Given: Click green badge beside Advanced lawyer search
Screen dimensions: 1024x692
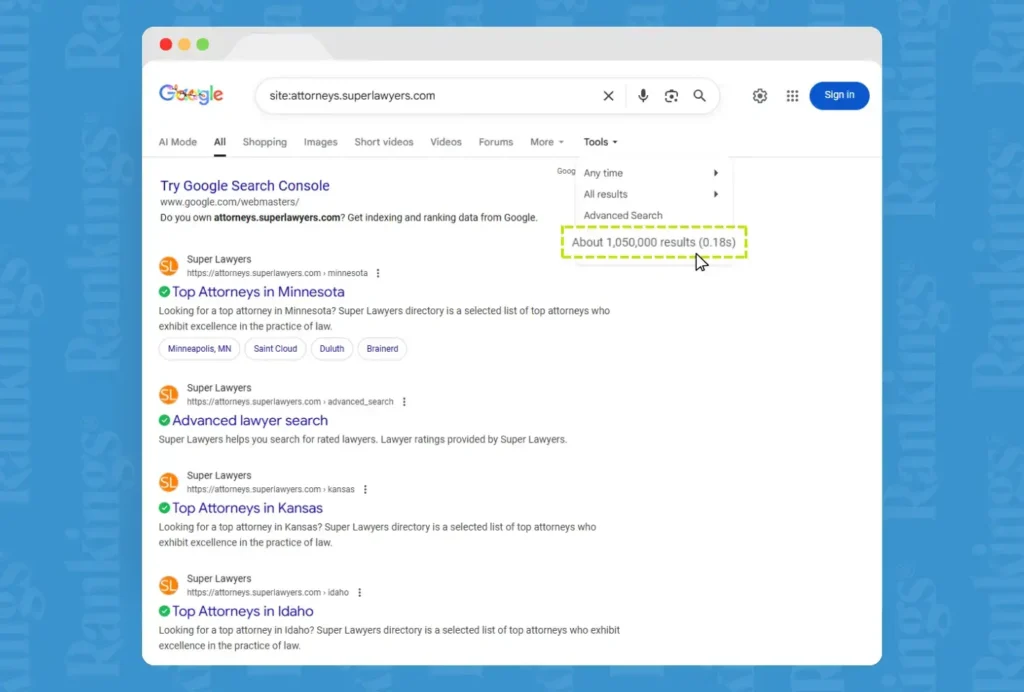Looking at the screenshot, I should coord(164,420).
